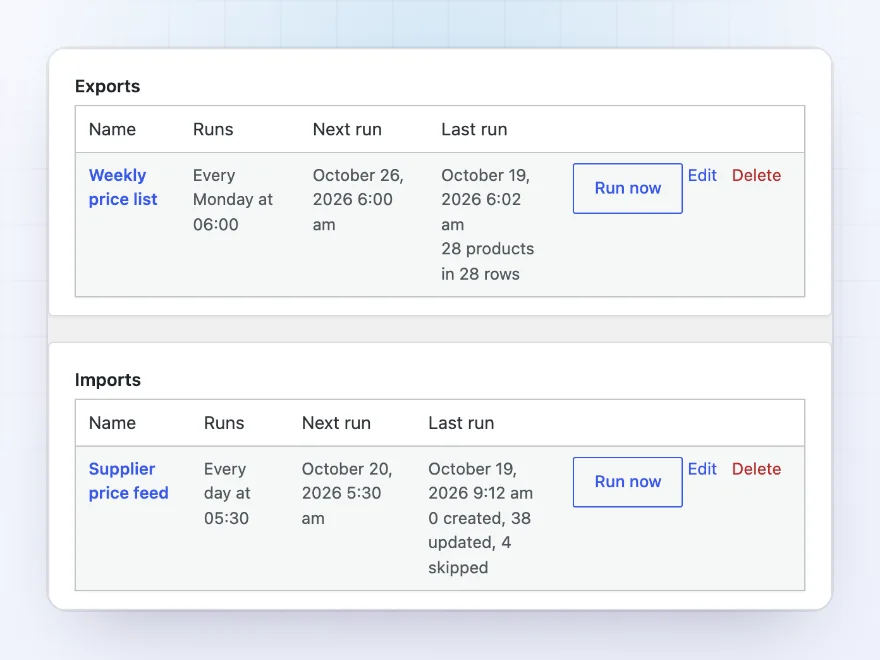Click the Last run header in Imports

coord(461,423)
